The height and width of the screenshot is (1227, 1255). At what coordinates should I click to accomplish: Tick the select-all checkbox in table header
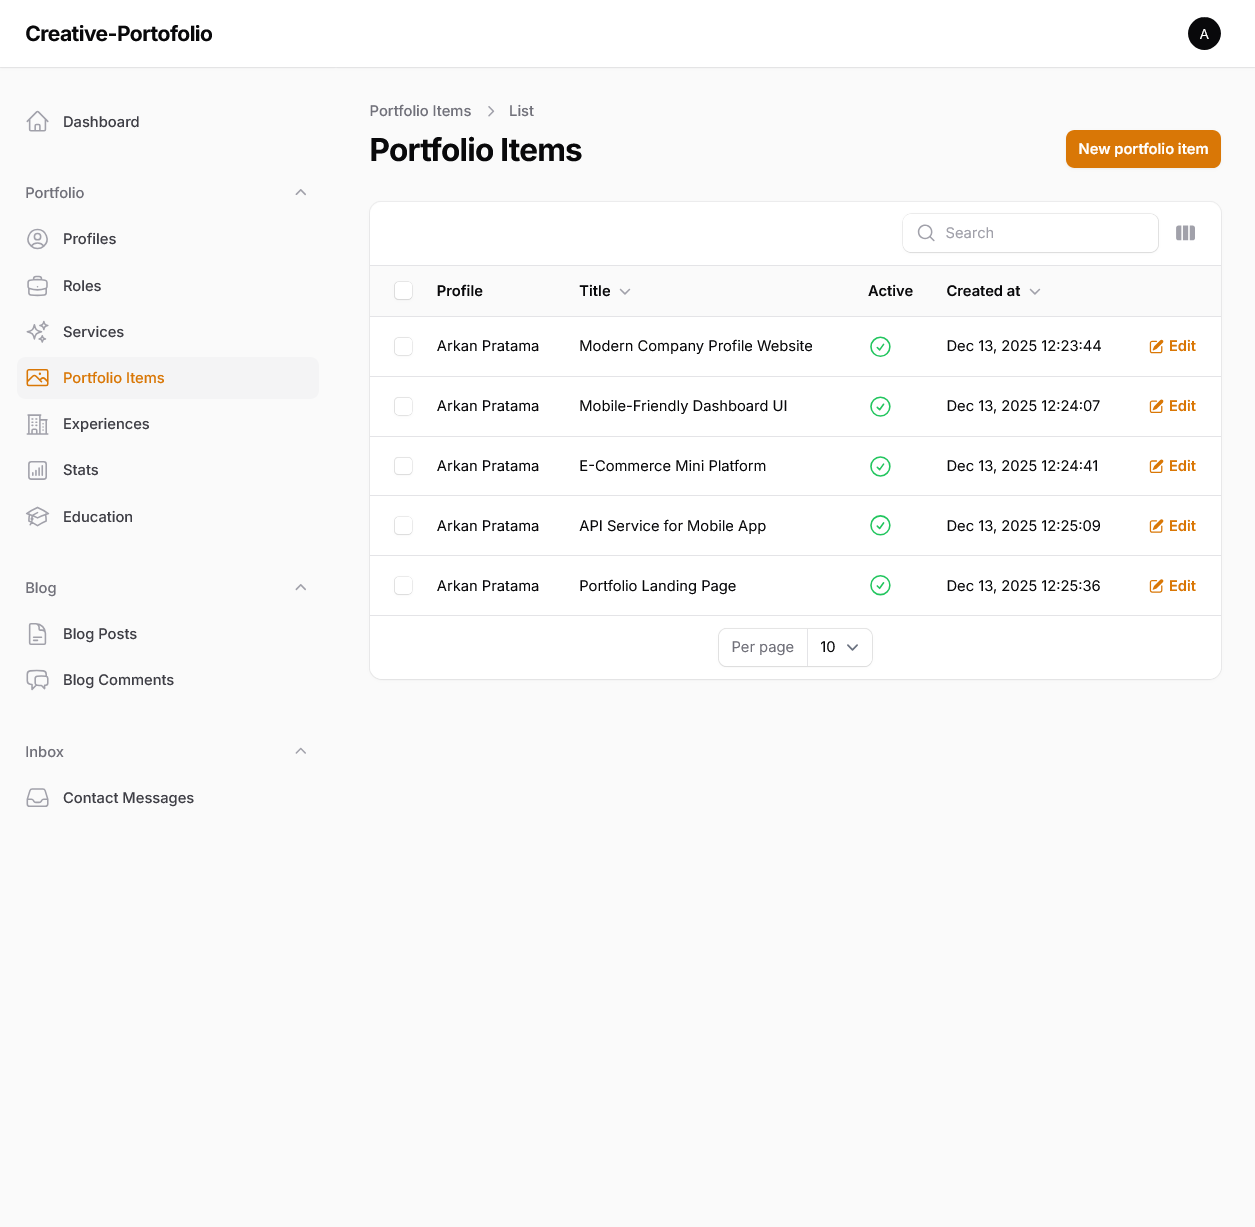tap(403, 291)
